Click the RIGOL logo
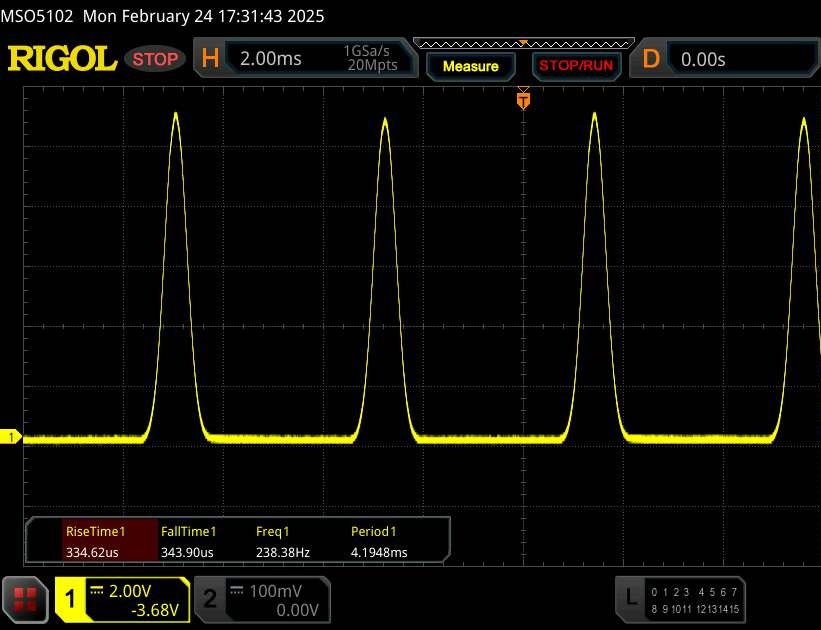Viewport: 821px width, 630px height. coord(62,58)
